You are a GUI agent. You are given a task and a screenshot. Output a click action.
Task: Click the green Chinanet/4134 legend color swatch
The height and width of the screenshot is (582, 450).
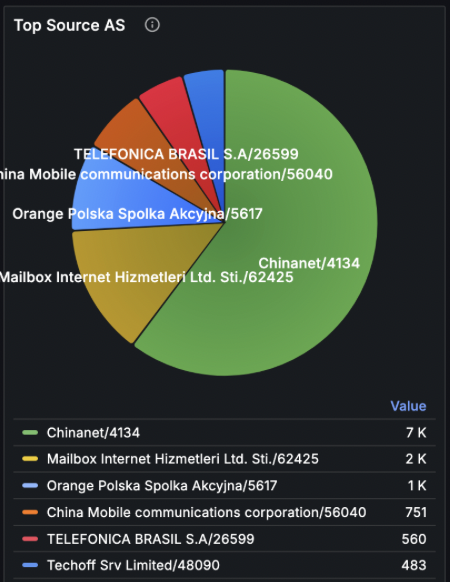click(x=30, y=432)
